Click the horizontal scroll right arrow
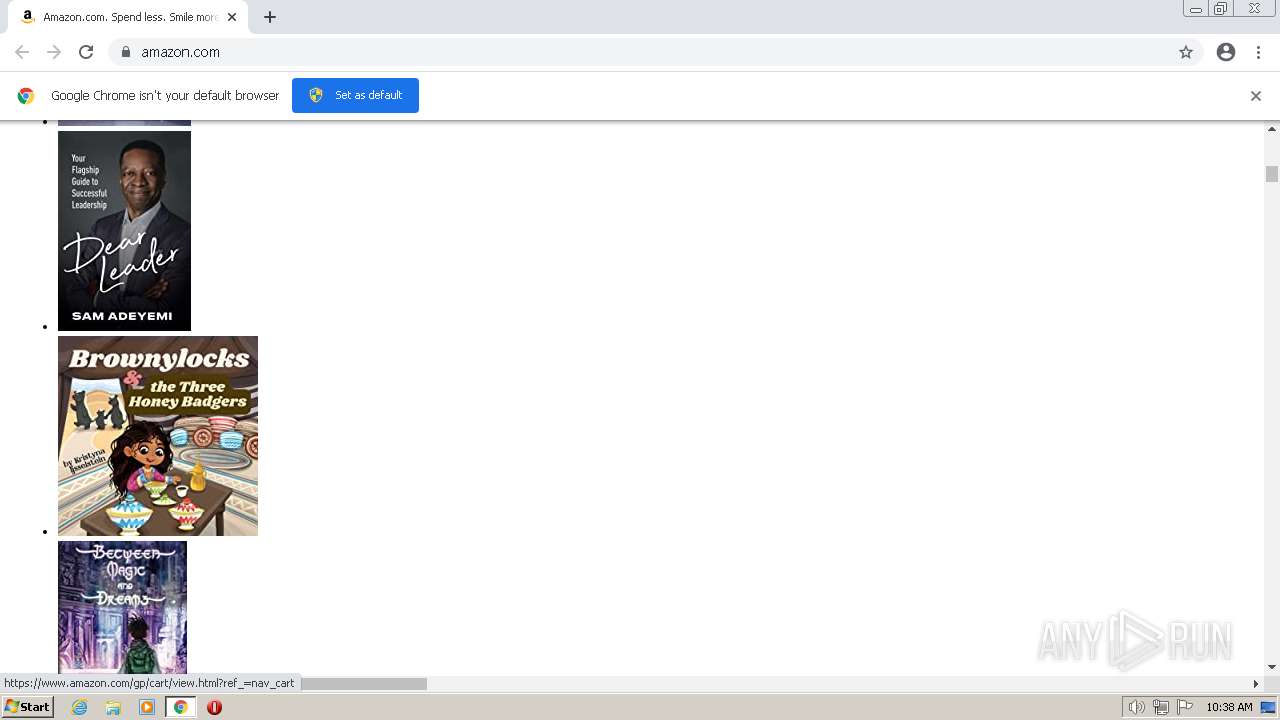This screenshot has height=720, width=1280. (x=1256, y=684)
